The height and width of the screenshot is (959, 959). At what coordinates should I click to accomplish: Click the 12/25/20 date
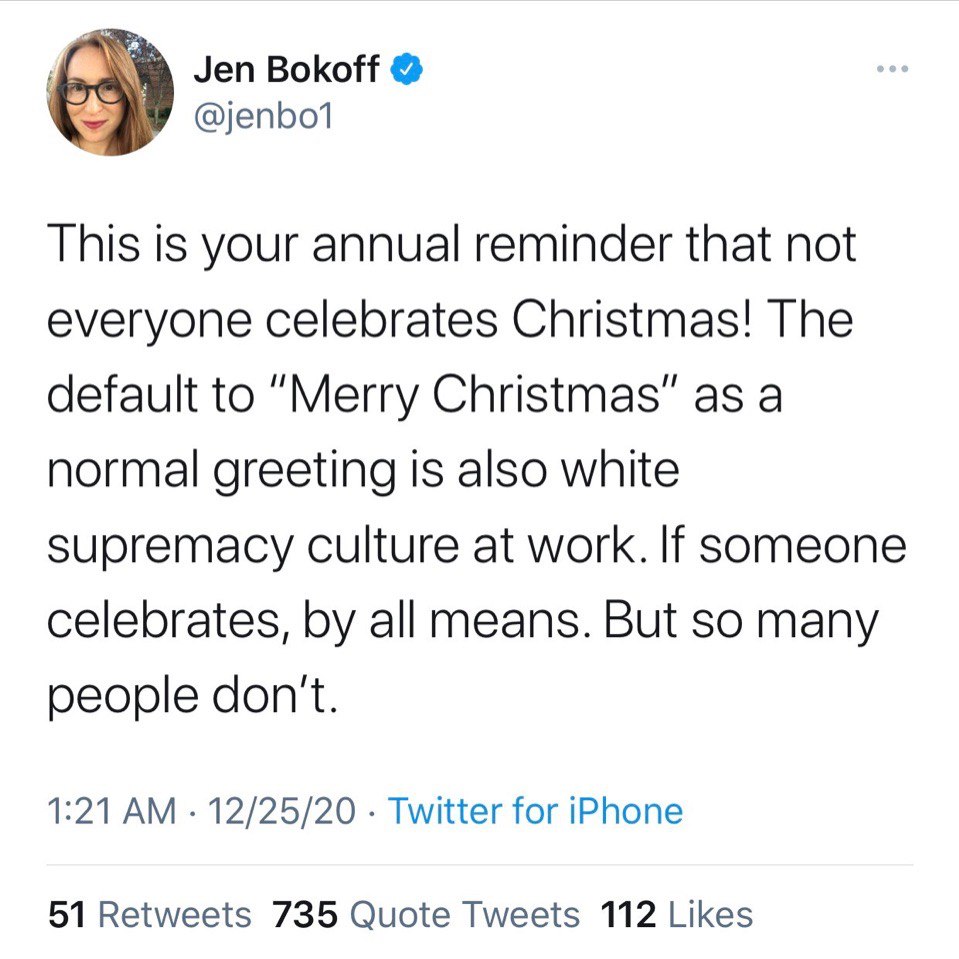[281, 810]
